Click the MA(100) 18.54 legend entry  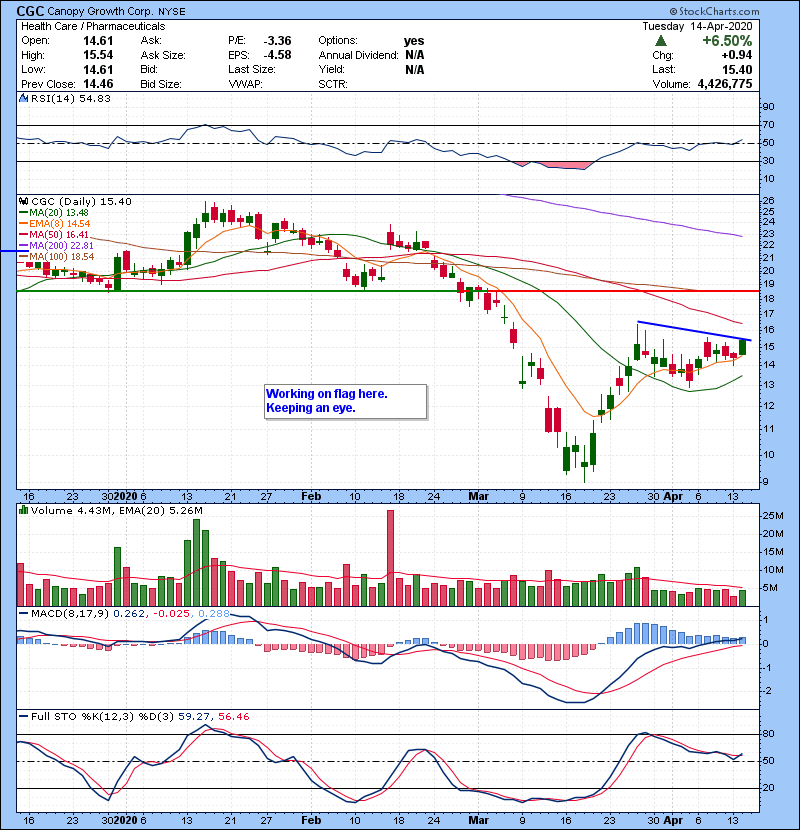57,257
